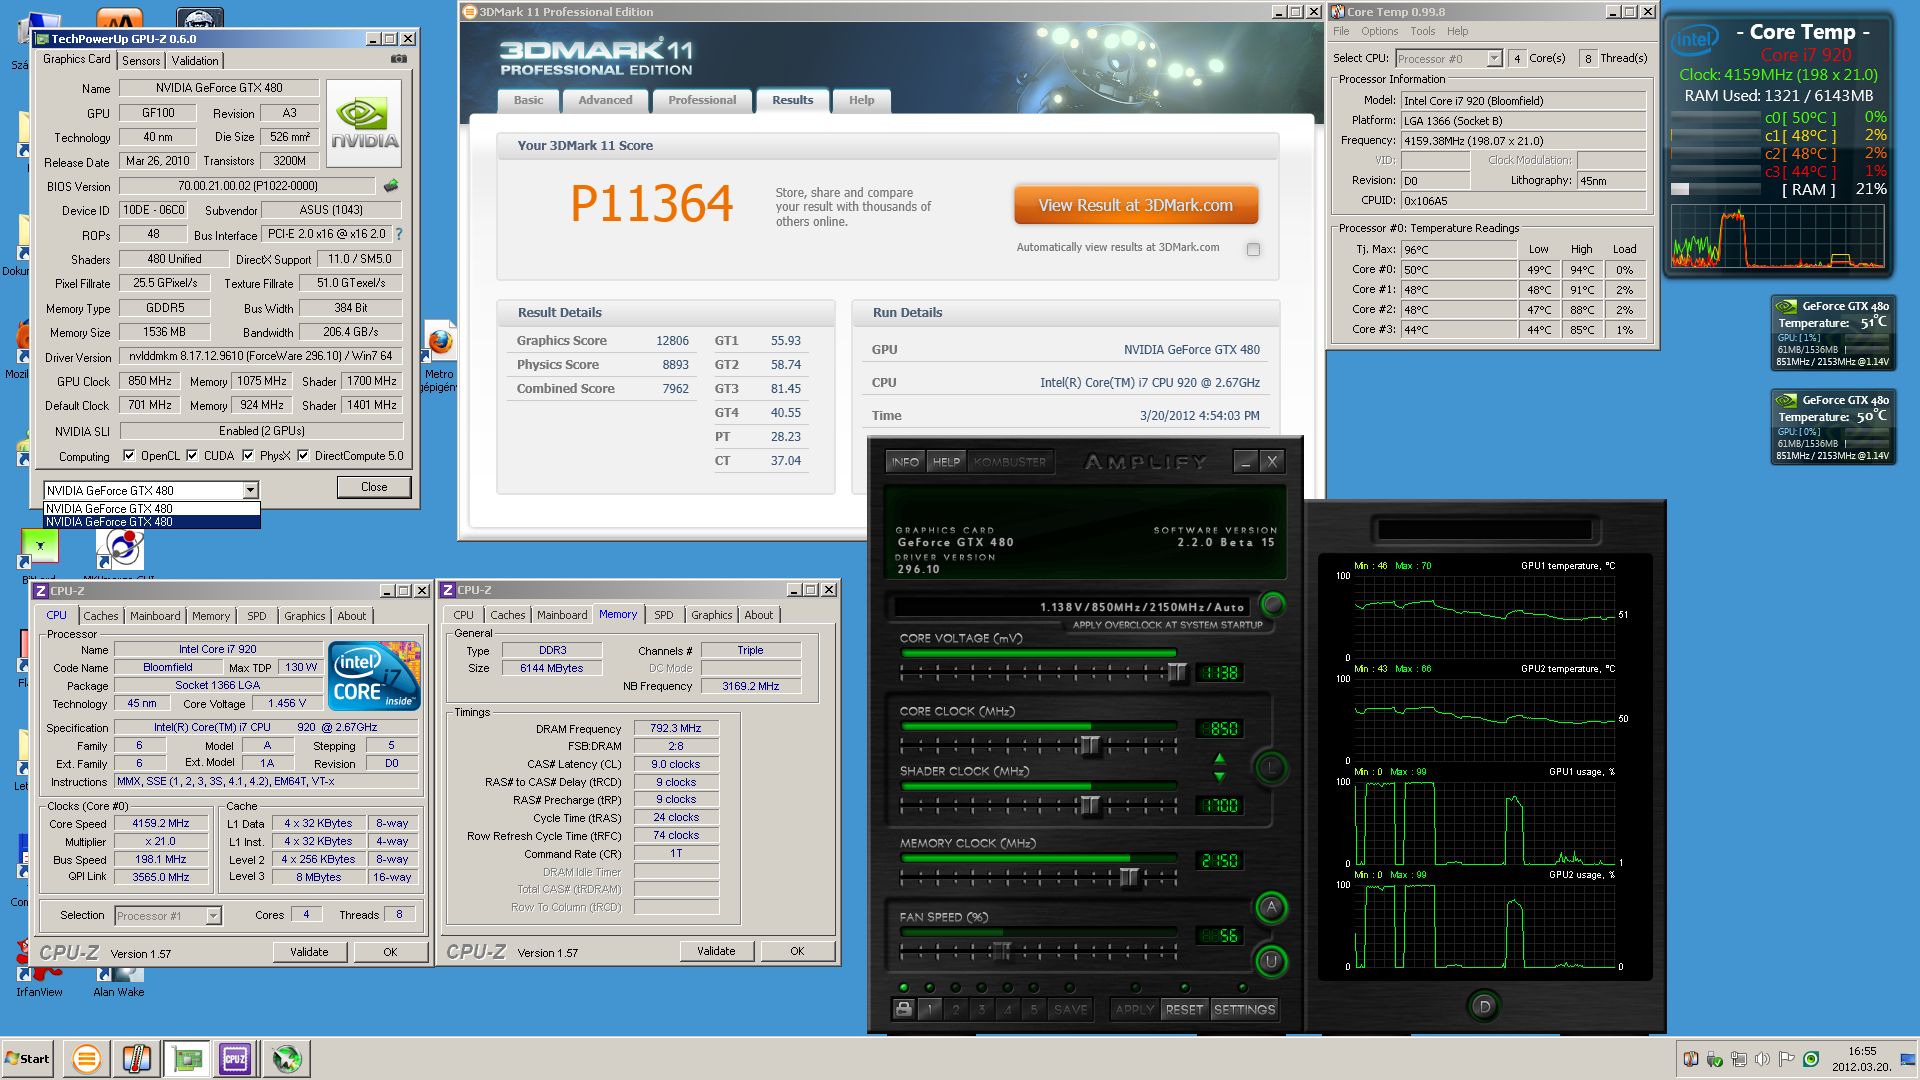Toggle apply overclock at startup button
The width and height of the screenshot is (1920, 1080).
(1273, 604)
